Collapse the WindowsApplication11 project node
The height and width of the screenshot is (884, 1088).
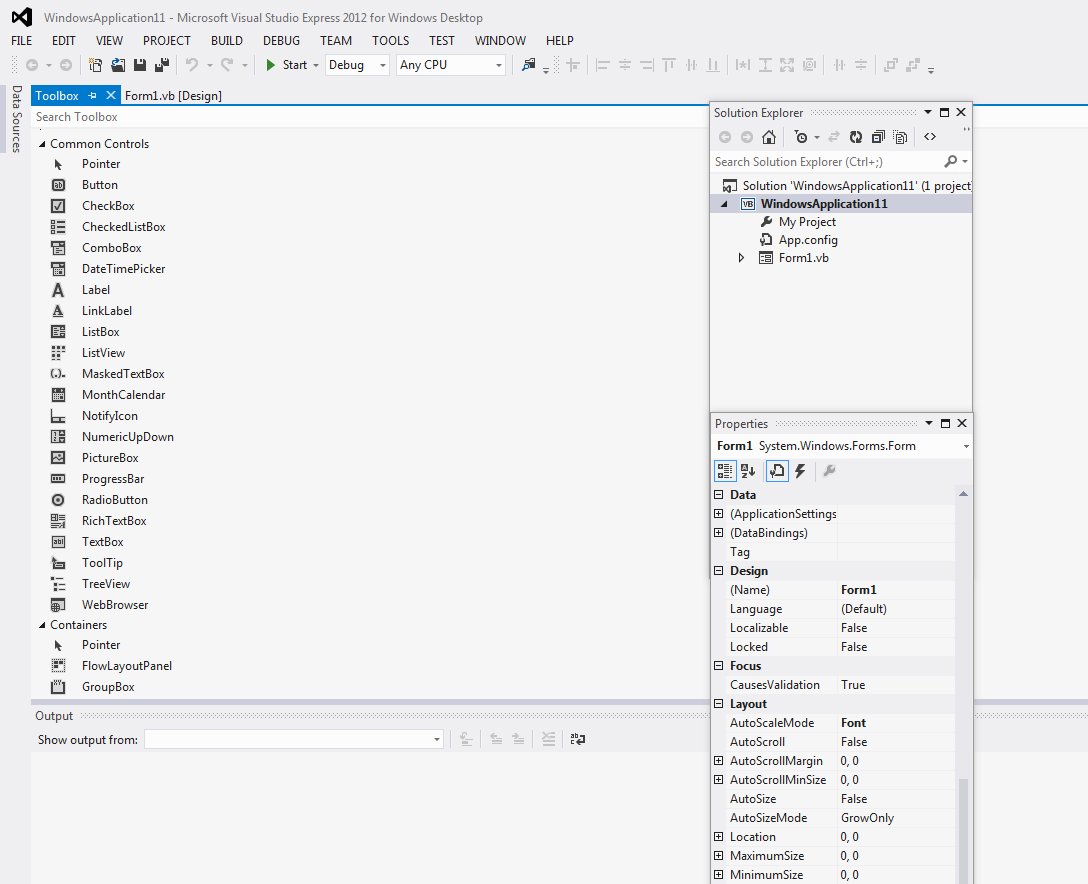tap(724, 204)
